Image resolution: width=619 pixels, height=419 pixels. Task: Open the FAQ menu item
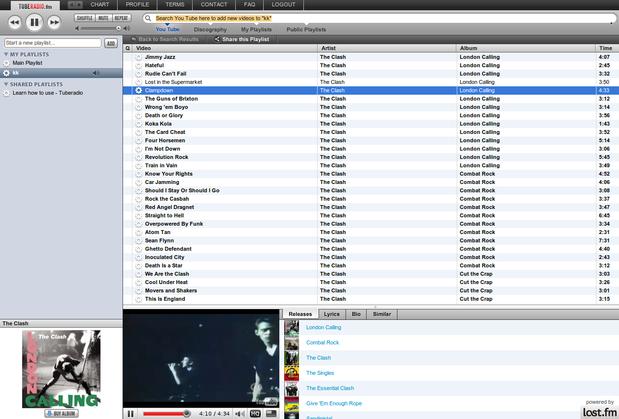coord(249,5)
